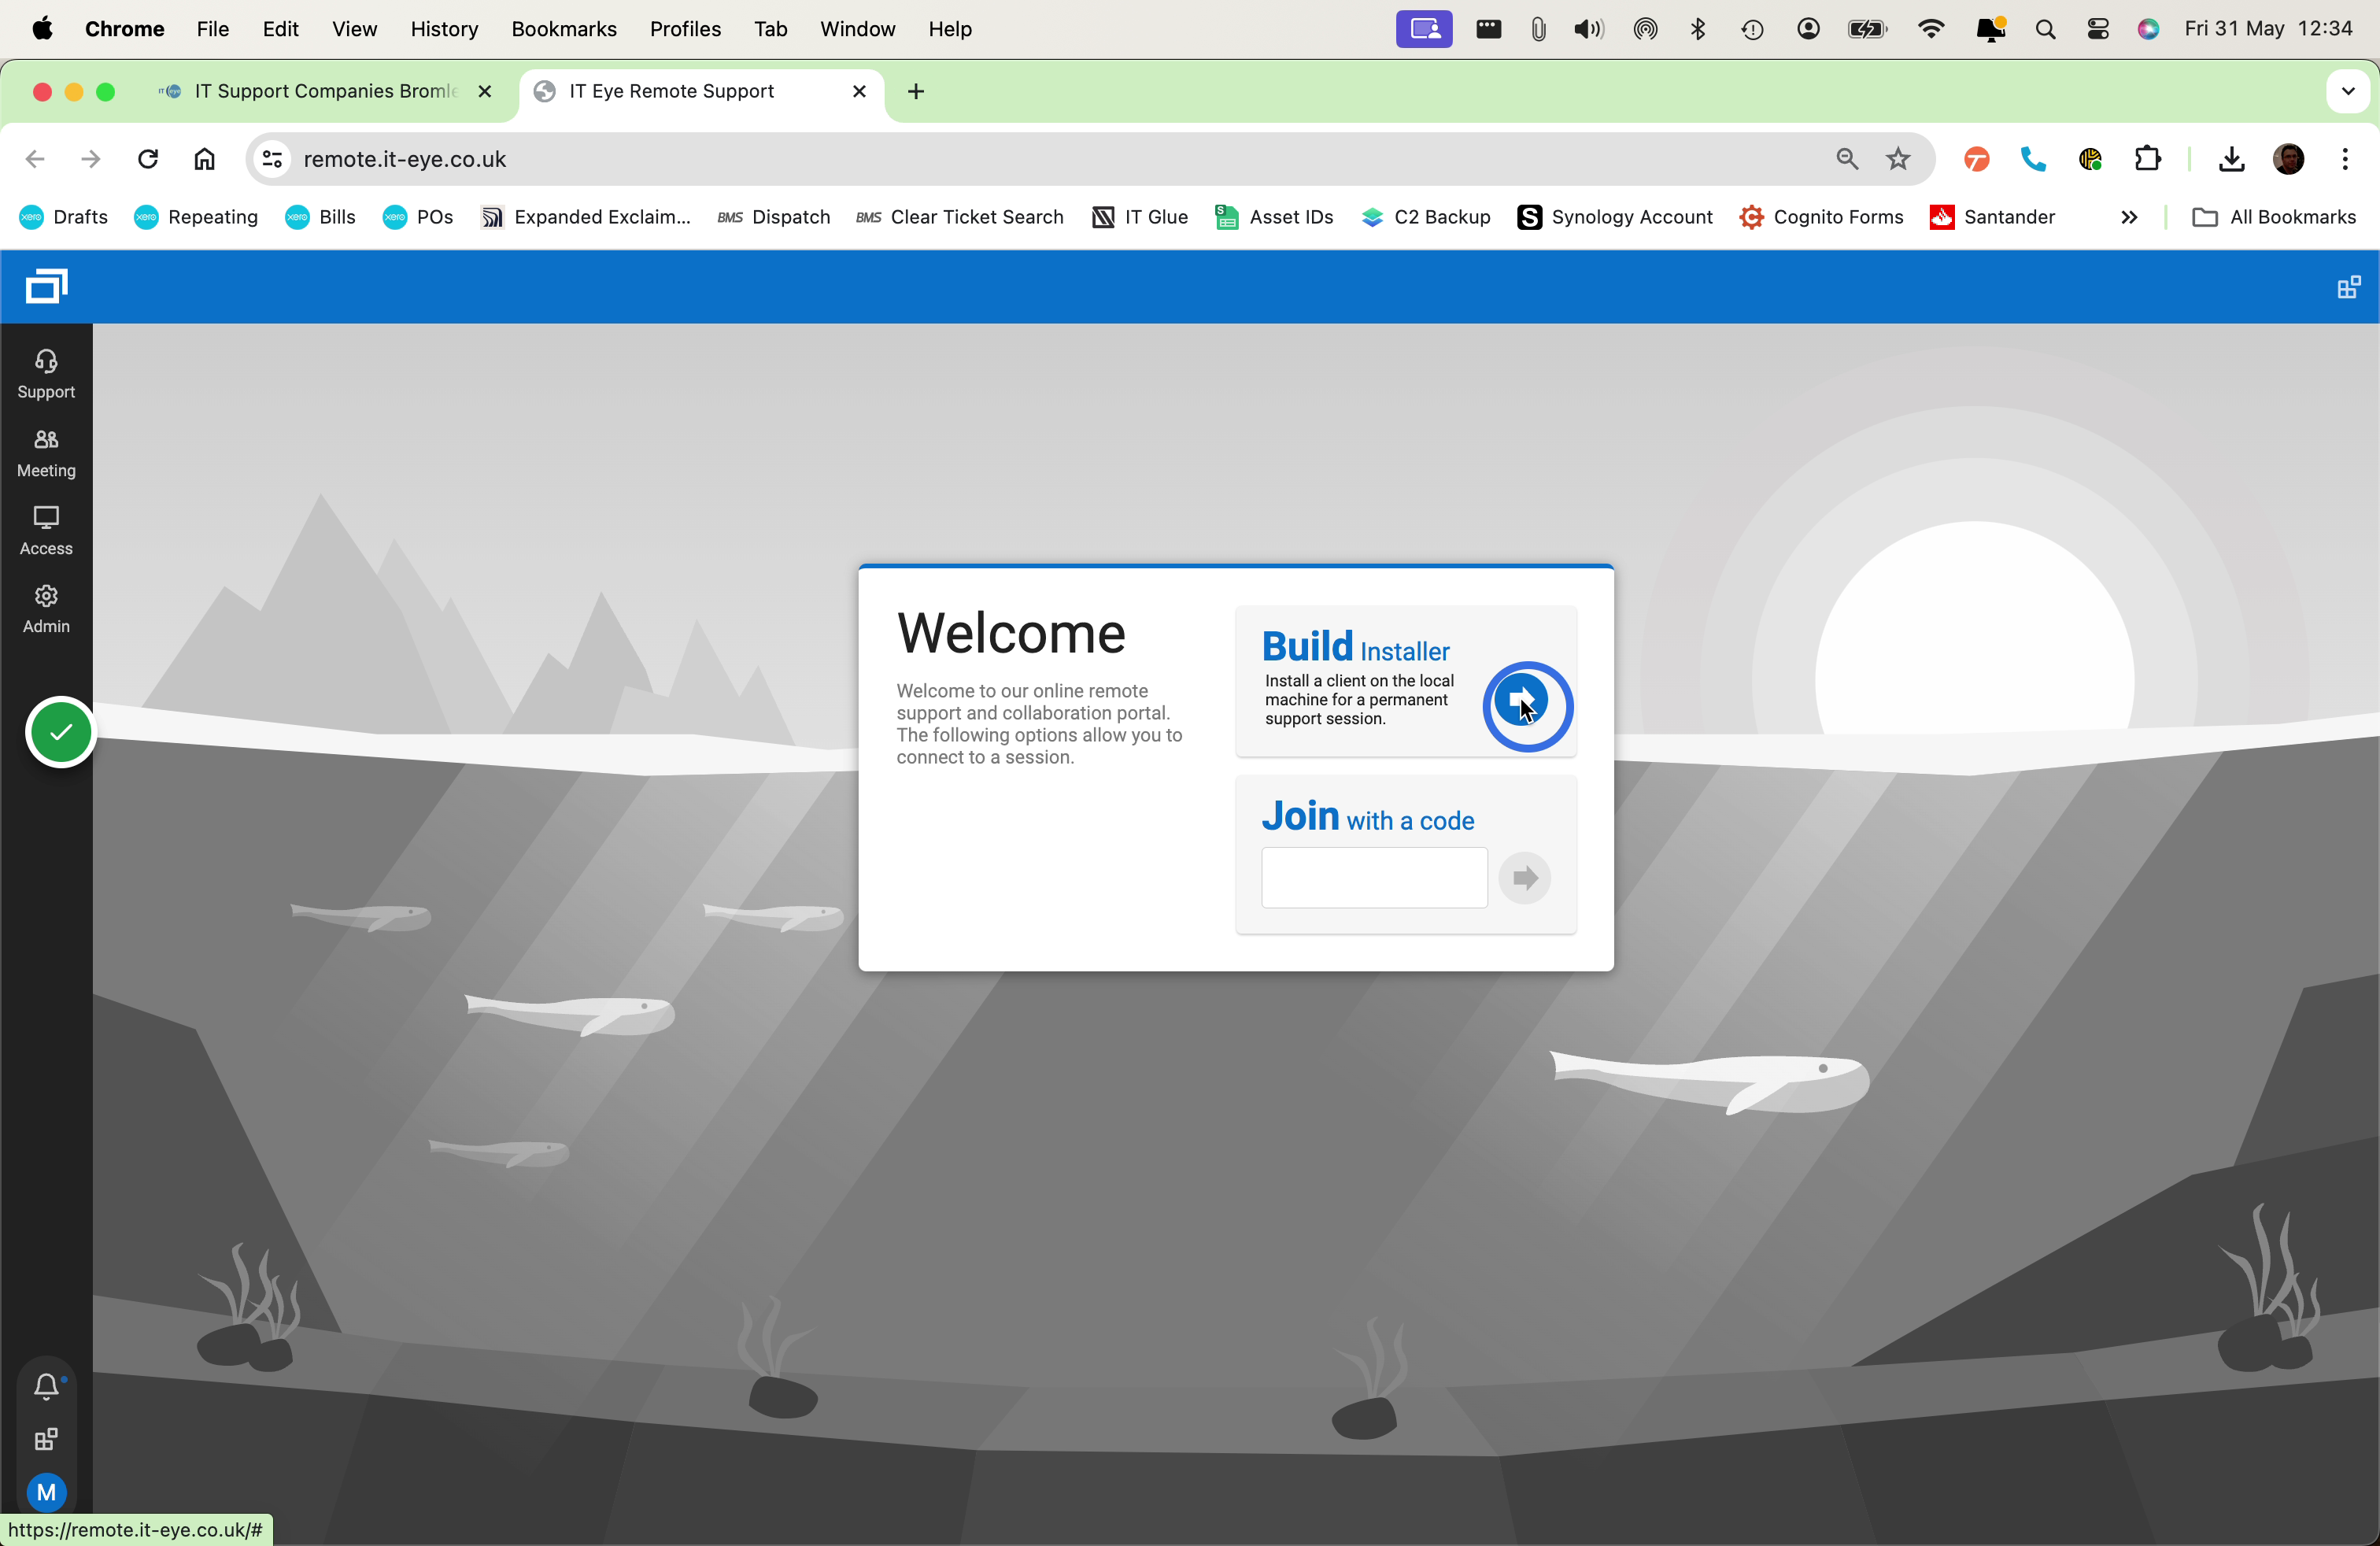Open the Bookmarks menu

[563, 29]
